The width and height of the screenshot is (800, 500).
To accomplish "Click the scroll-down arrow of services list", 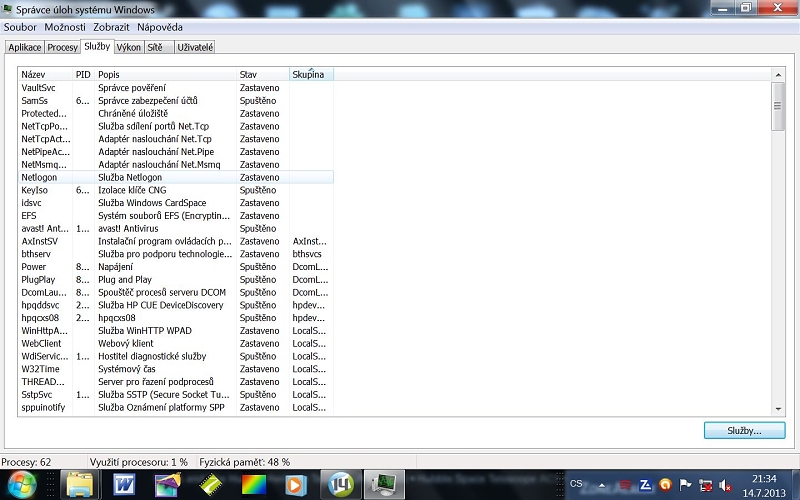I will click(x=778, y=408).
